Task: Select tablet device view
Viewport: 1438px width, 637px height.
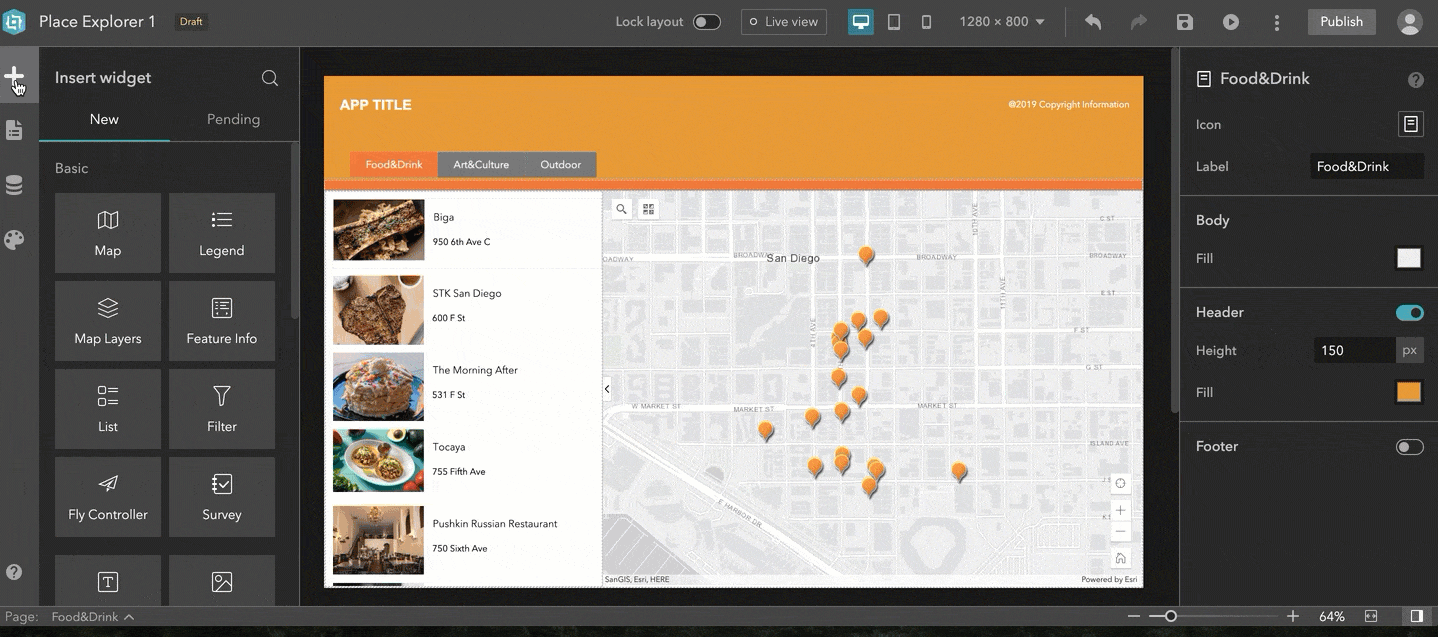Action: point(894,22)
